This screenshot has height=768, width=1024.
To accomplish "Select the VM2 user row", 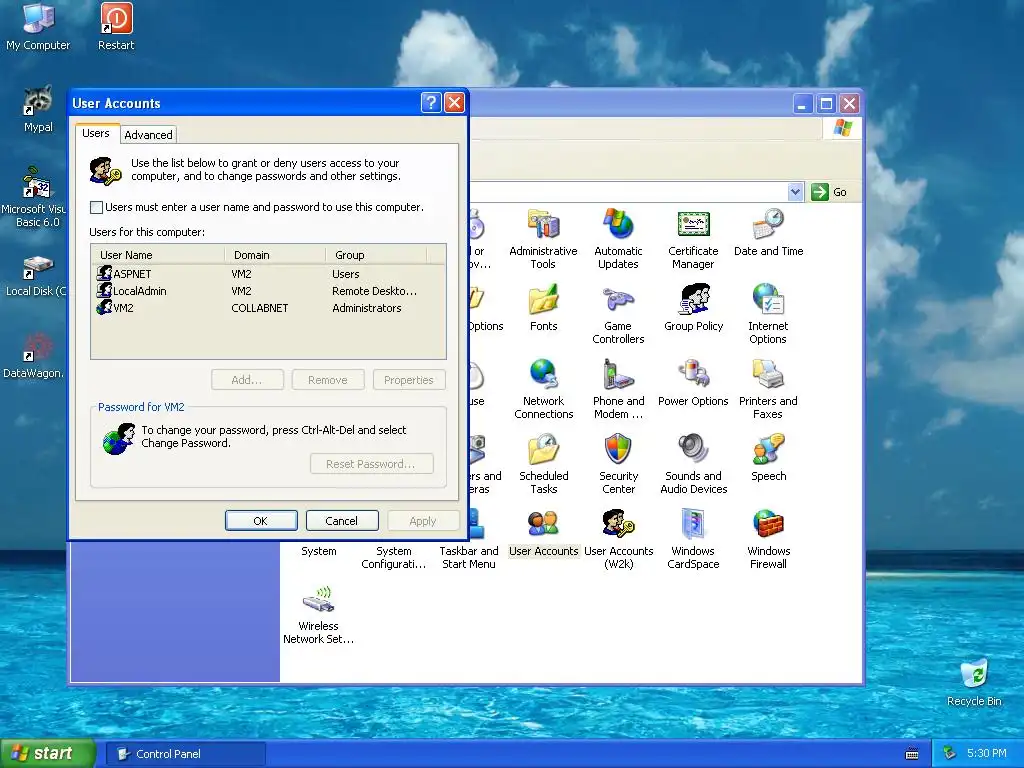I will pos(268,308).
